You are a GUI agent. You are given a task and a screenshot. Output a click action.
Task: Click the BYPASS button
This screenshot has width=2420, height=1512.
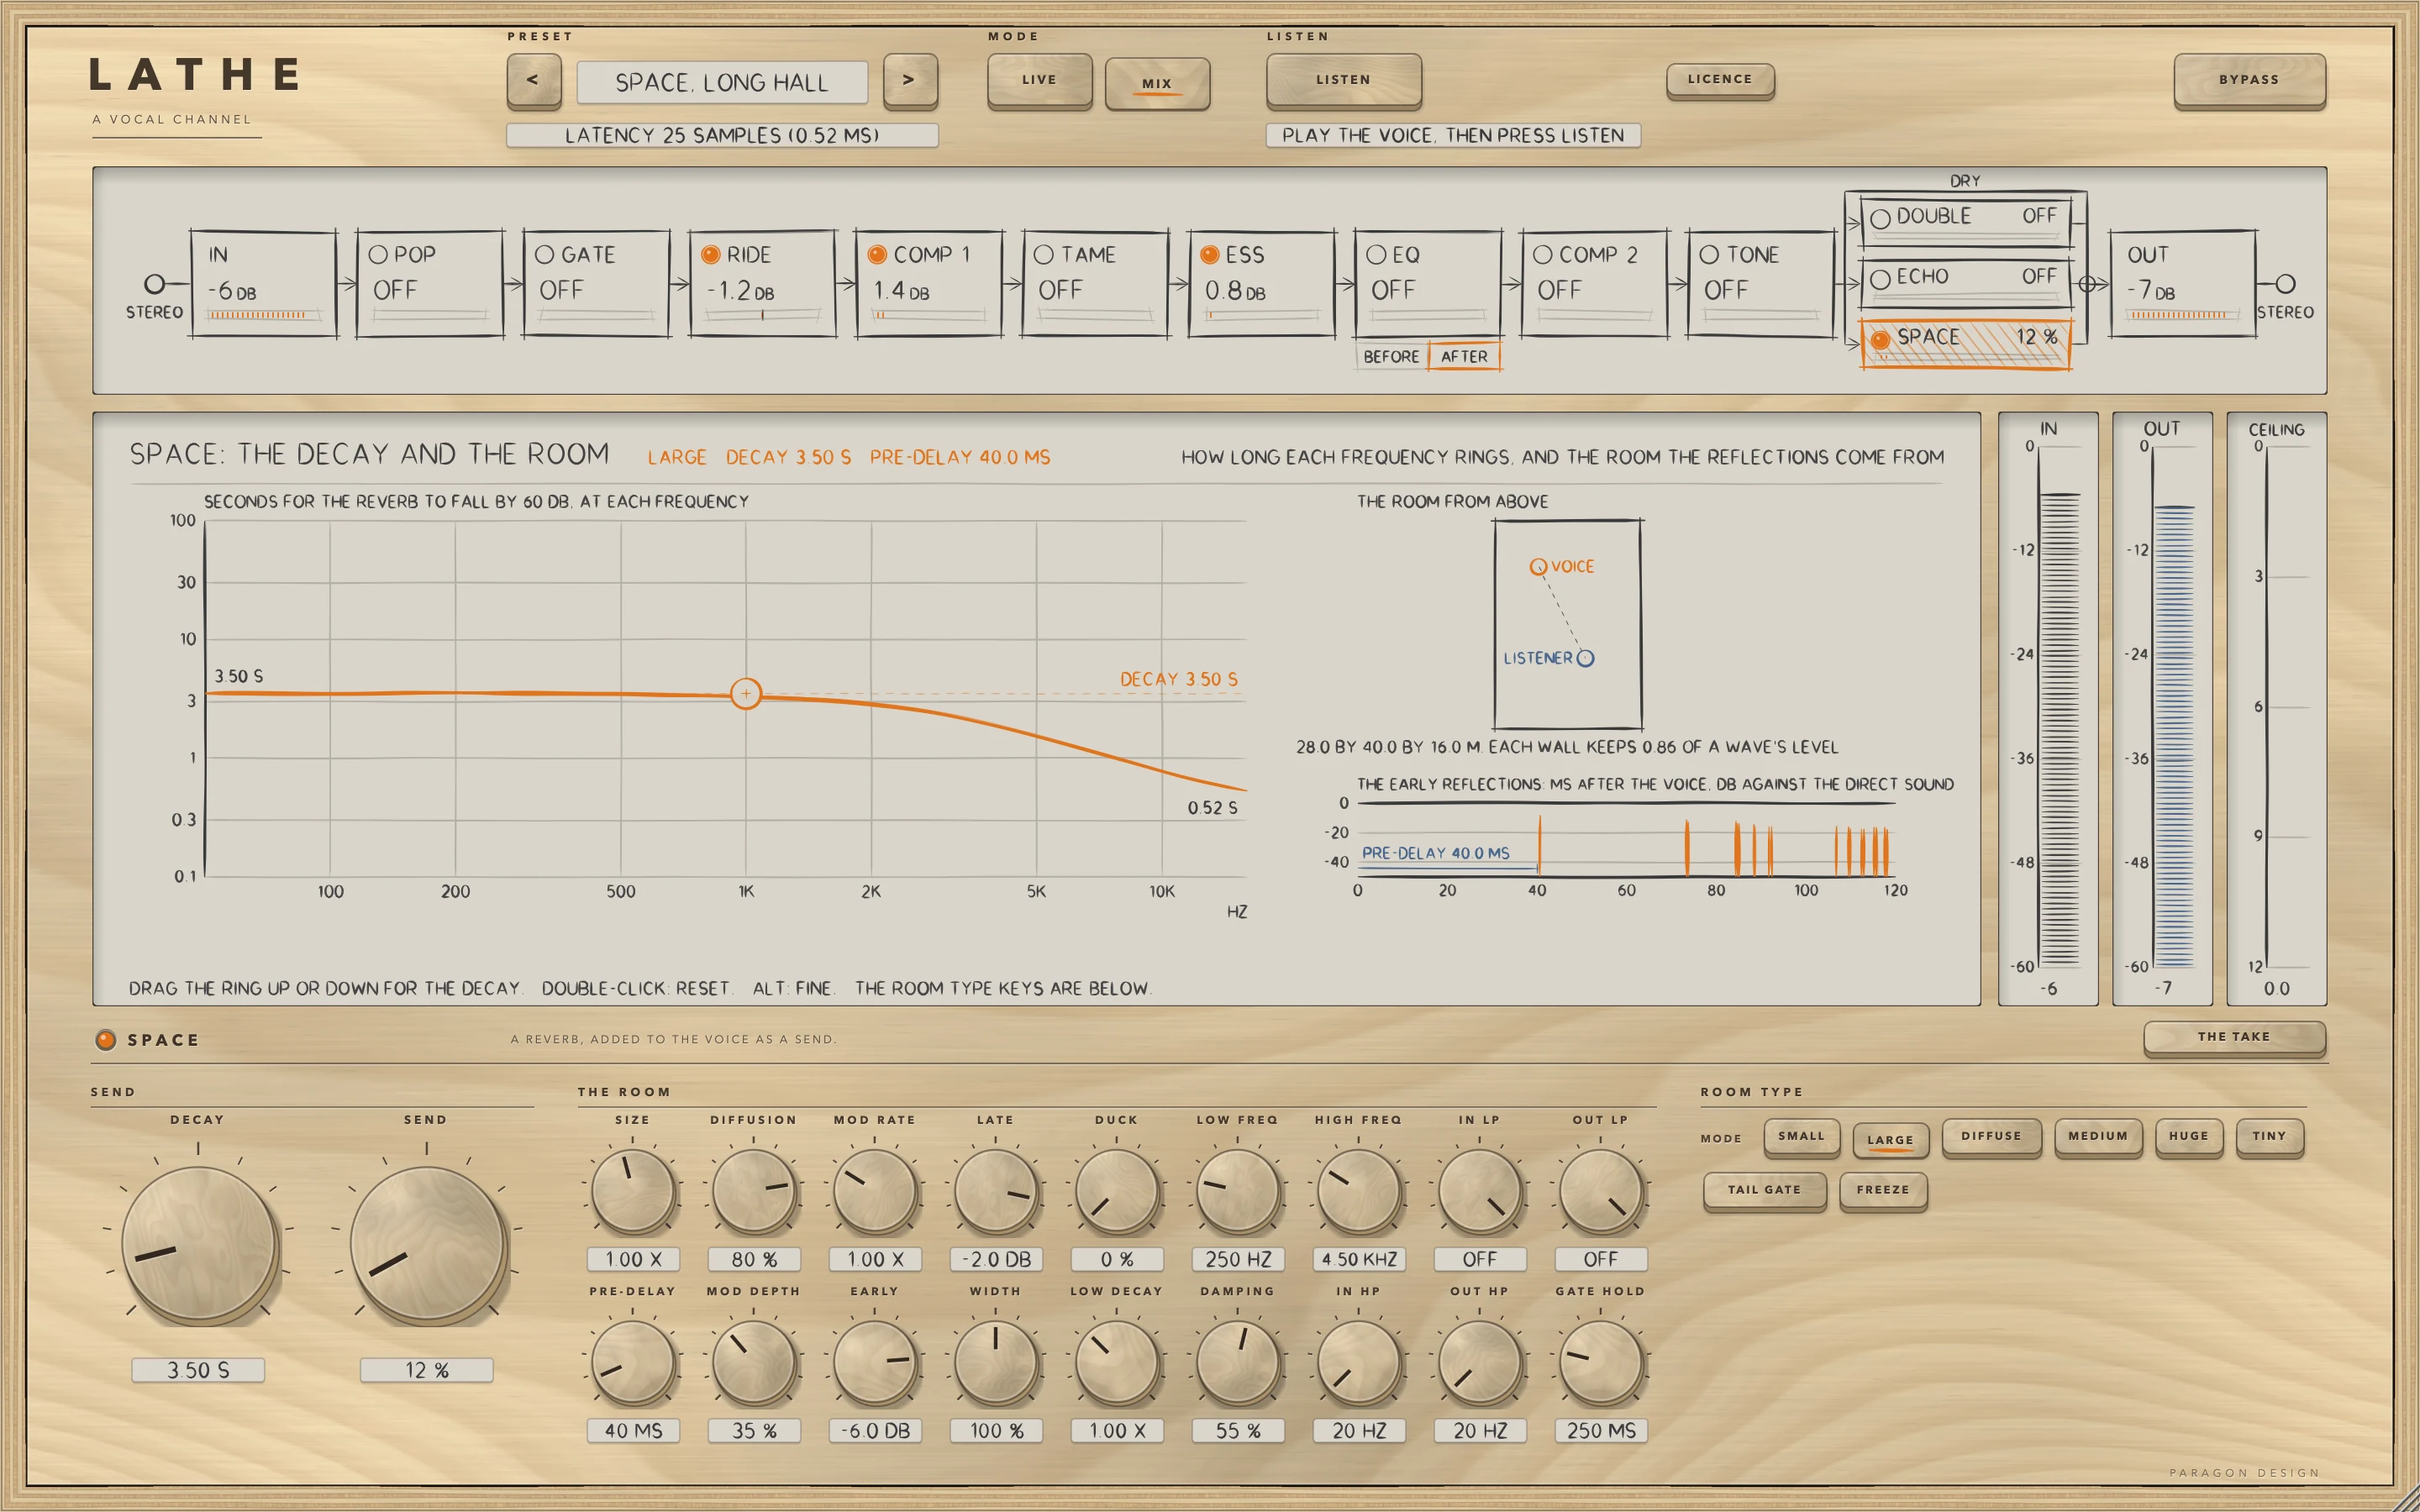pyautogui.click(x=2249, y=80)
